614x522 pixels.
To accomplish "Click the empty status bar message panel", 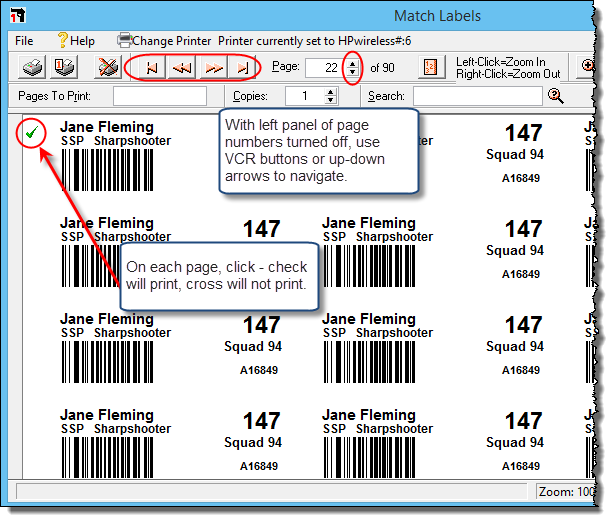I will (x=272, y=491).
